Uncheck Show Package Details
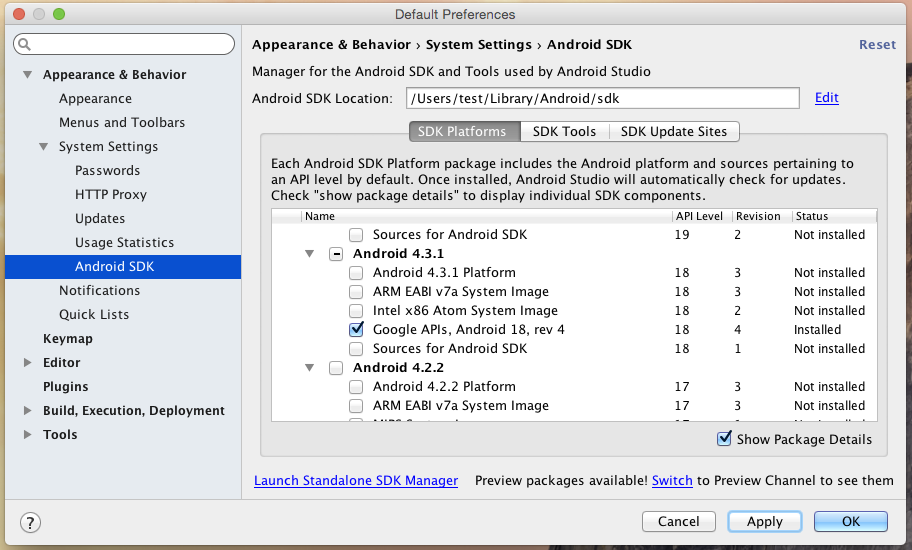This screenshot has height=550, width=912. pyautogui.click(x=724, y=439)
